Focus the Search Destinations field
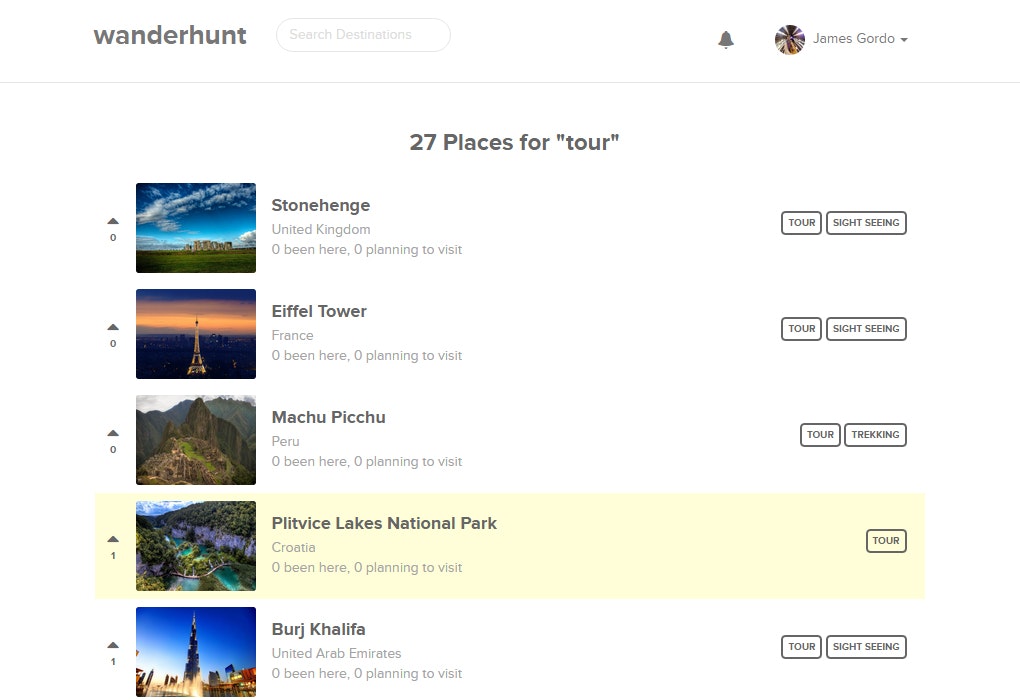The width and height of the screenshot is (1020, 700). coord(363,35)
